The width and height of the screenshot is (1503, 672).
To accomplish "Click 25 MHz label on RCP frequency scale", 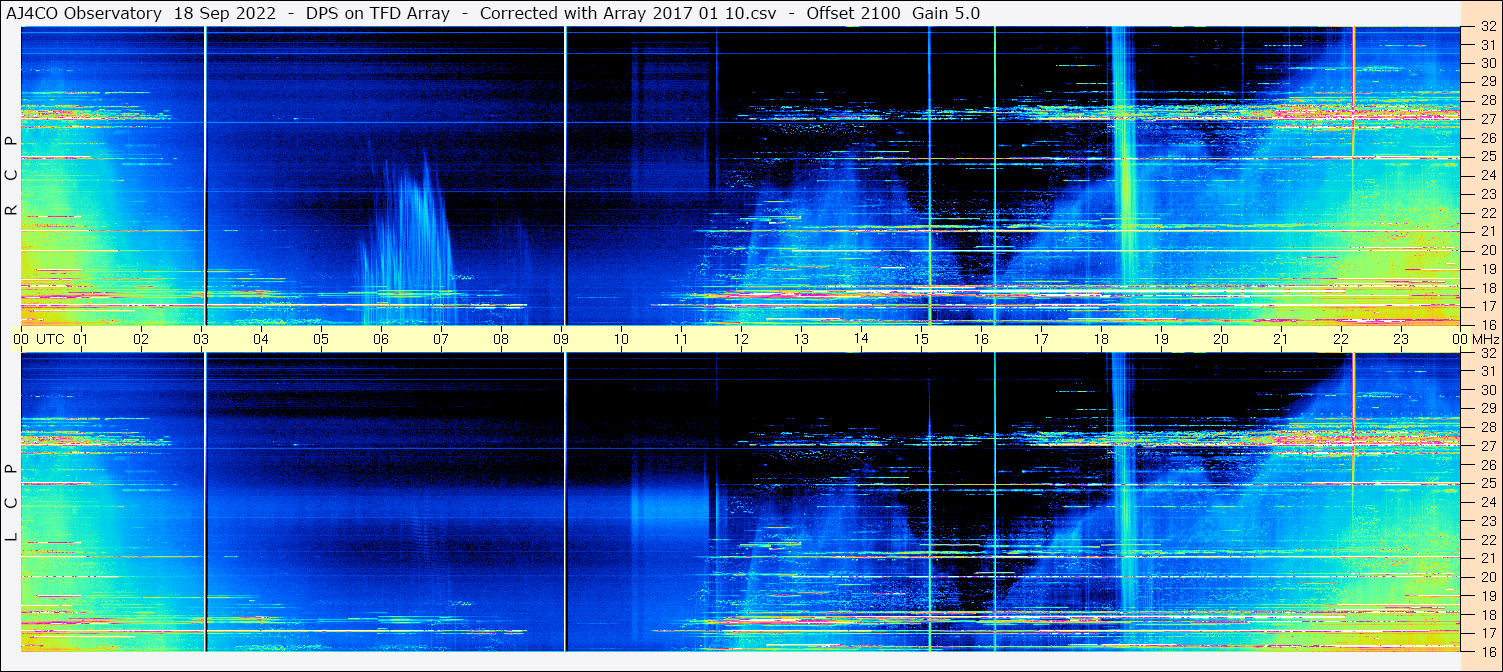I will (1487, 157).
